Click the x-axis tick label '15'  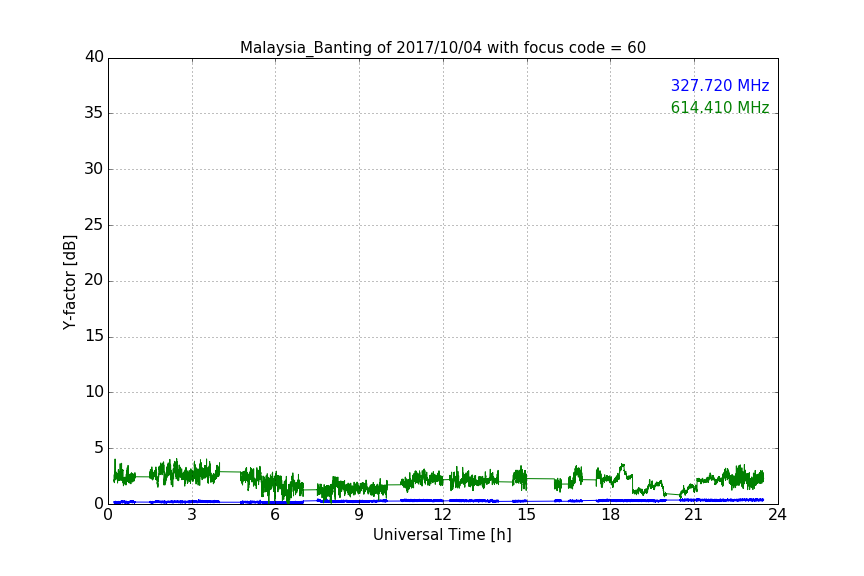coord(526,515)
